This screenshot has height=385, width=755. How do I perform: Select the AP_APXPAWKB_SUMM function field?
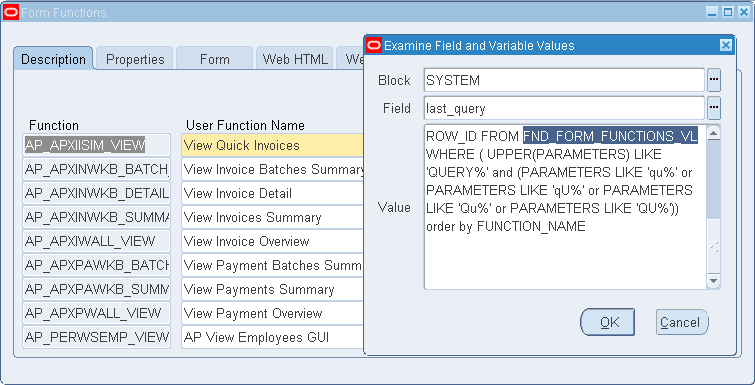96,289
